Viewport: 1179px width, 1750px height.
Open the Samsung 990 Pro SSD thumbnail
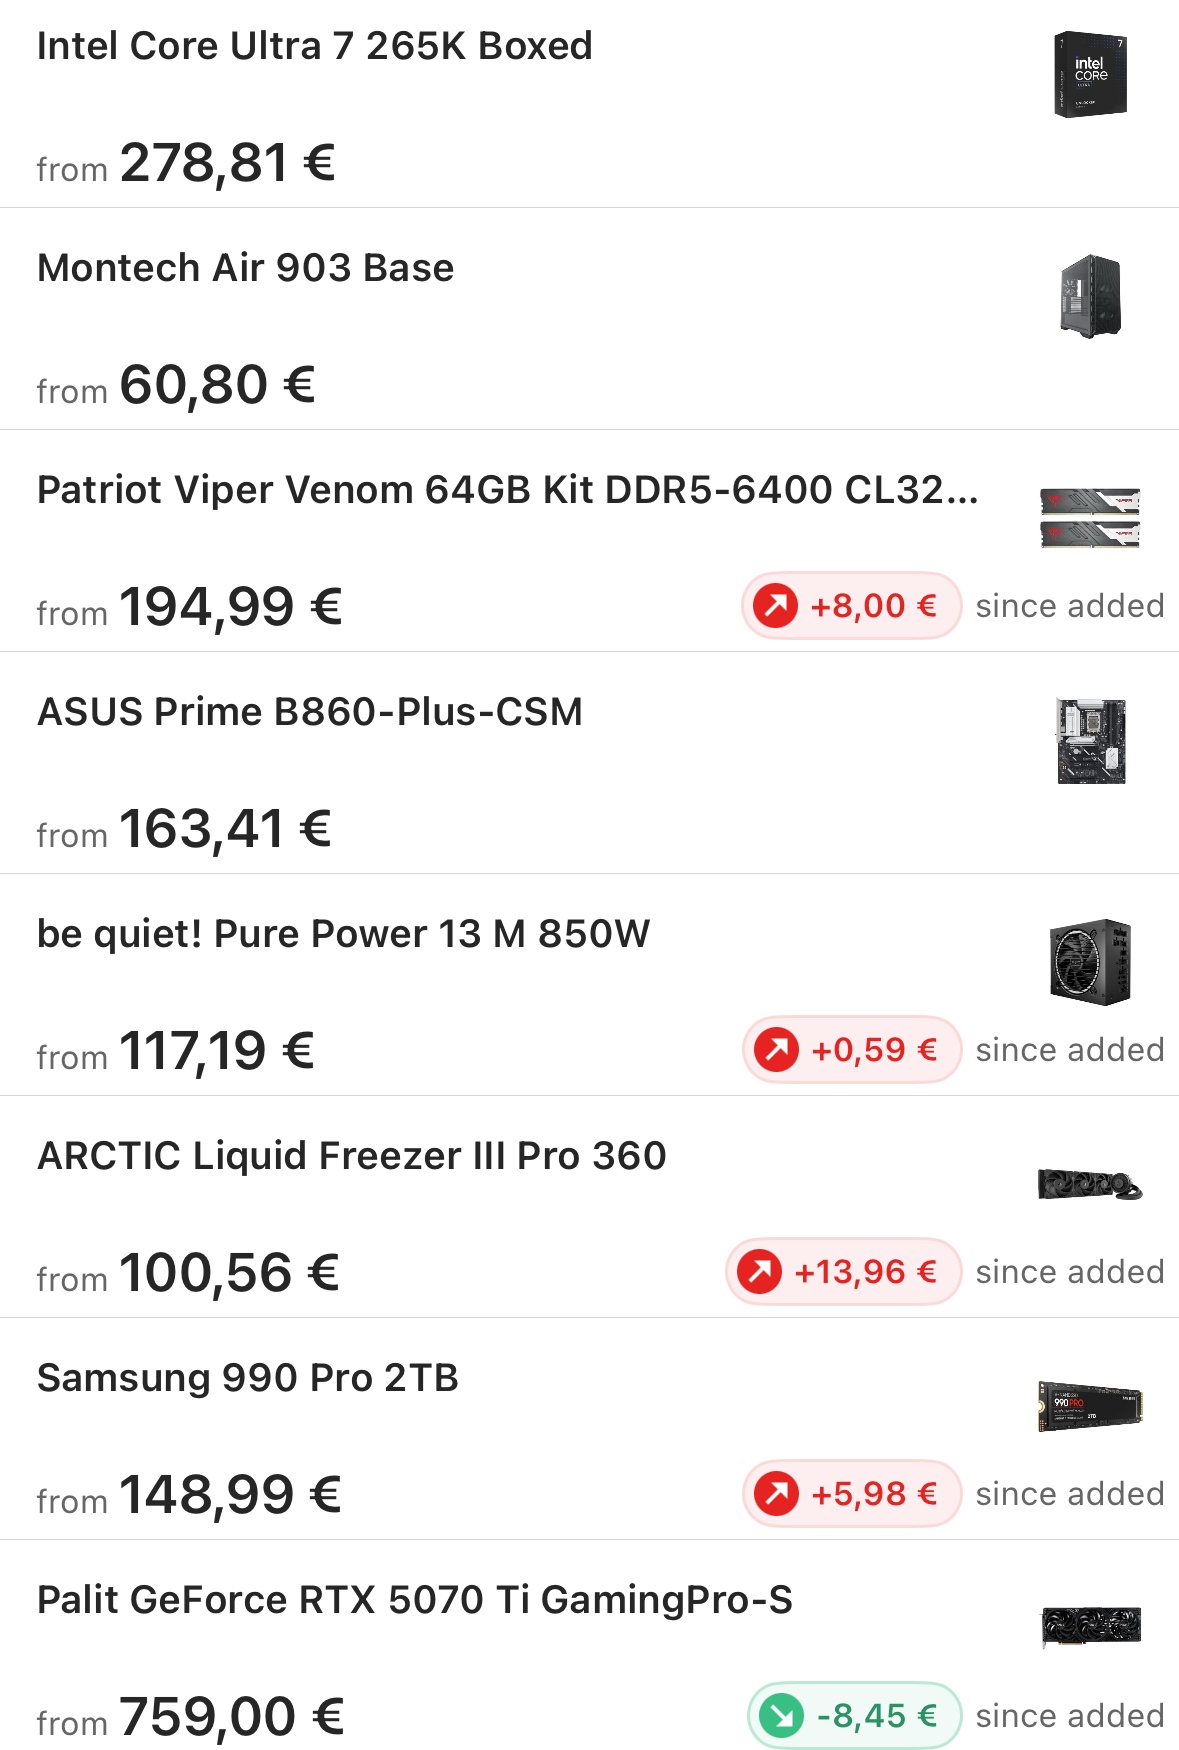(1090, 1406)
